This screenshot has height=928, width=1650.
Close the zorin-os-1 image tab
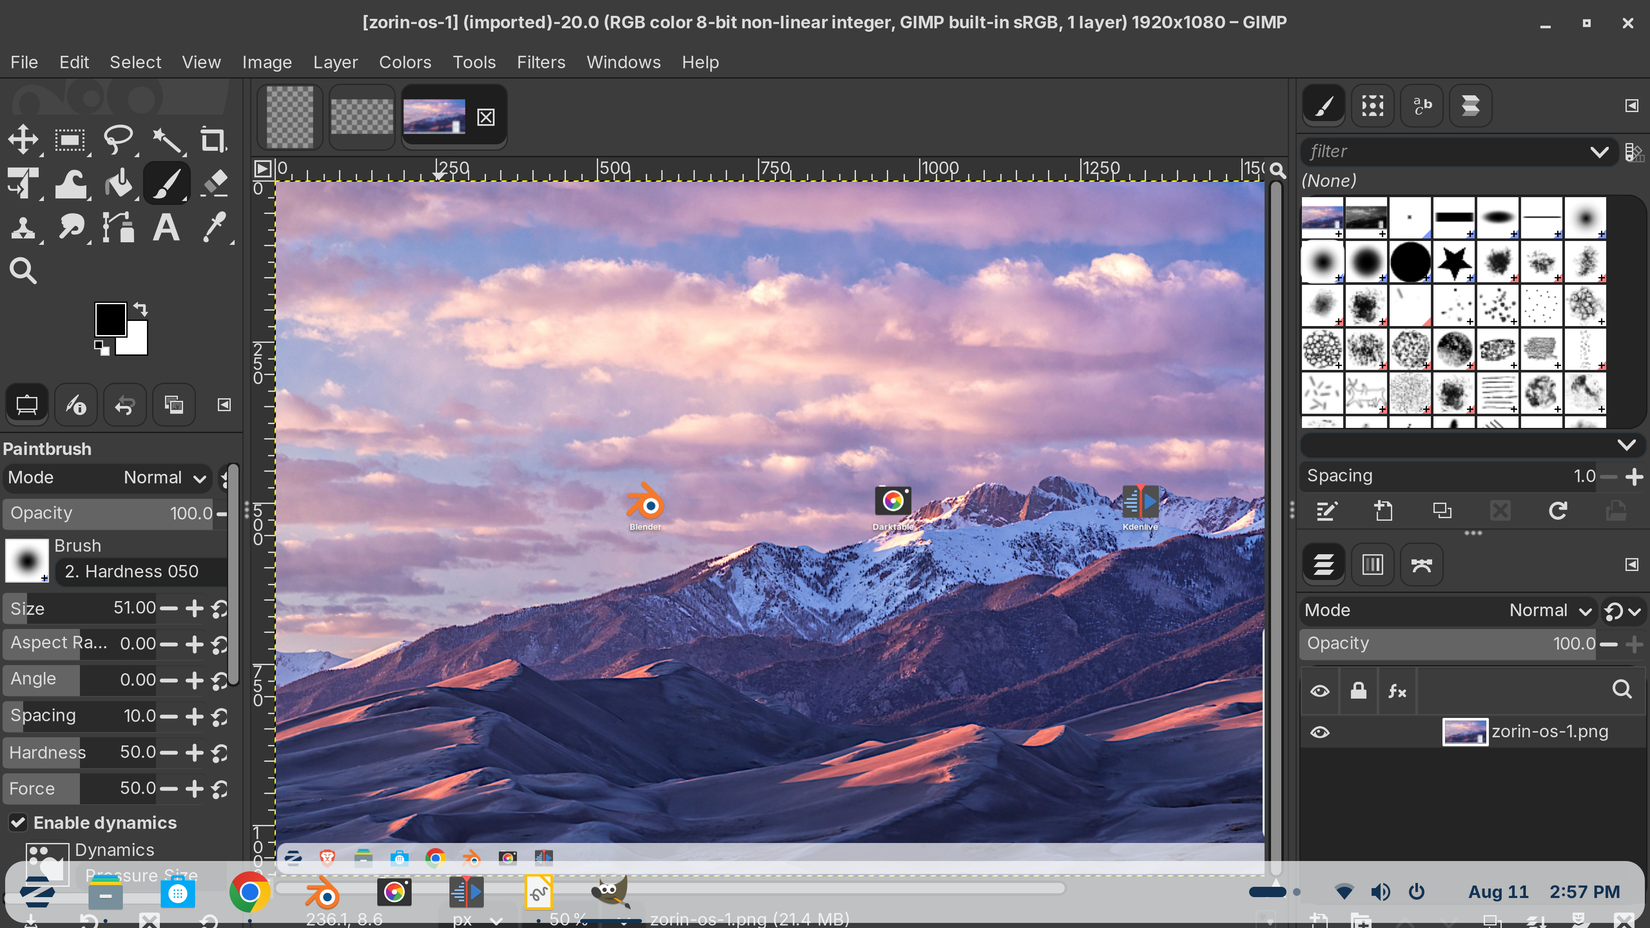[486, 117]
